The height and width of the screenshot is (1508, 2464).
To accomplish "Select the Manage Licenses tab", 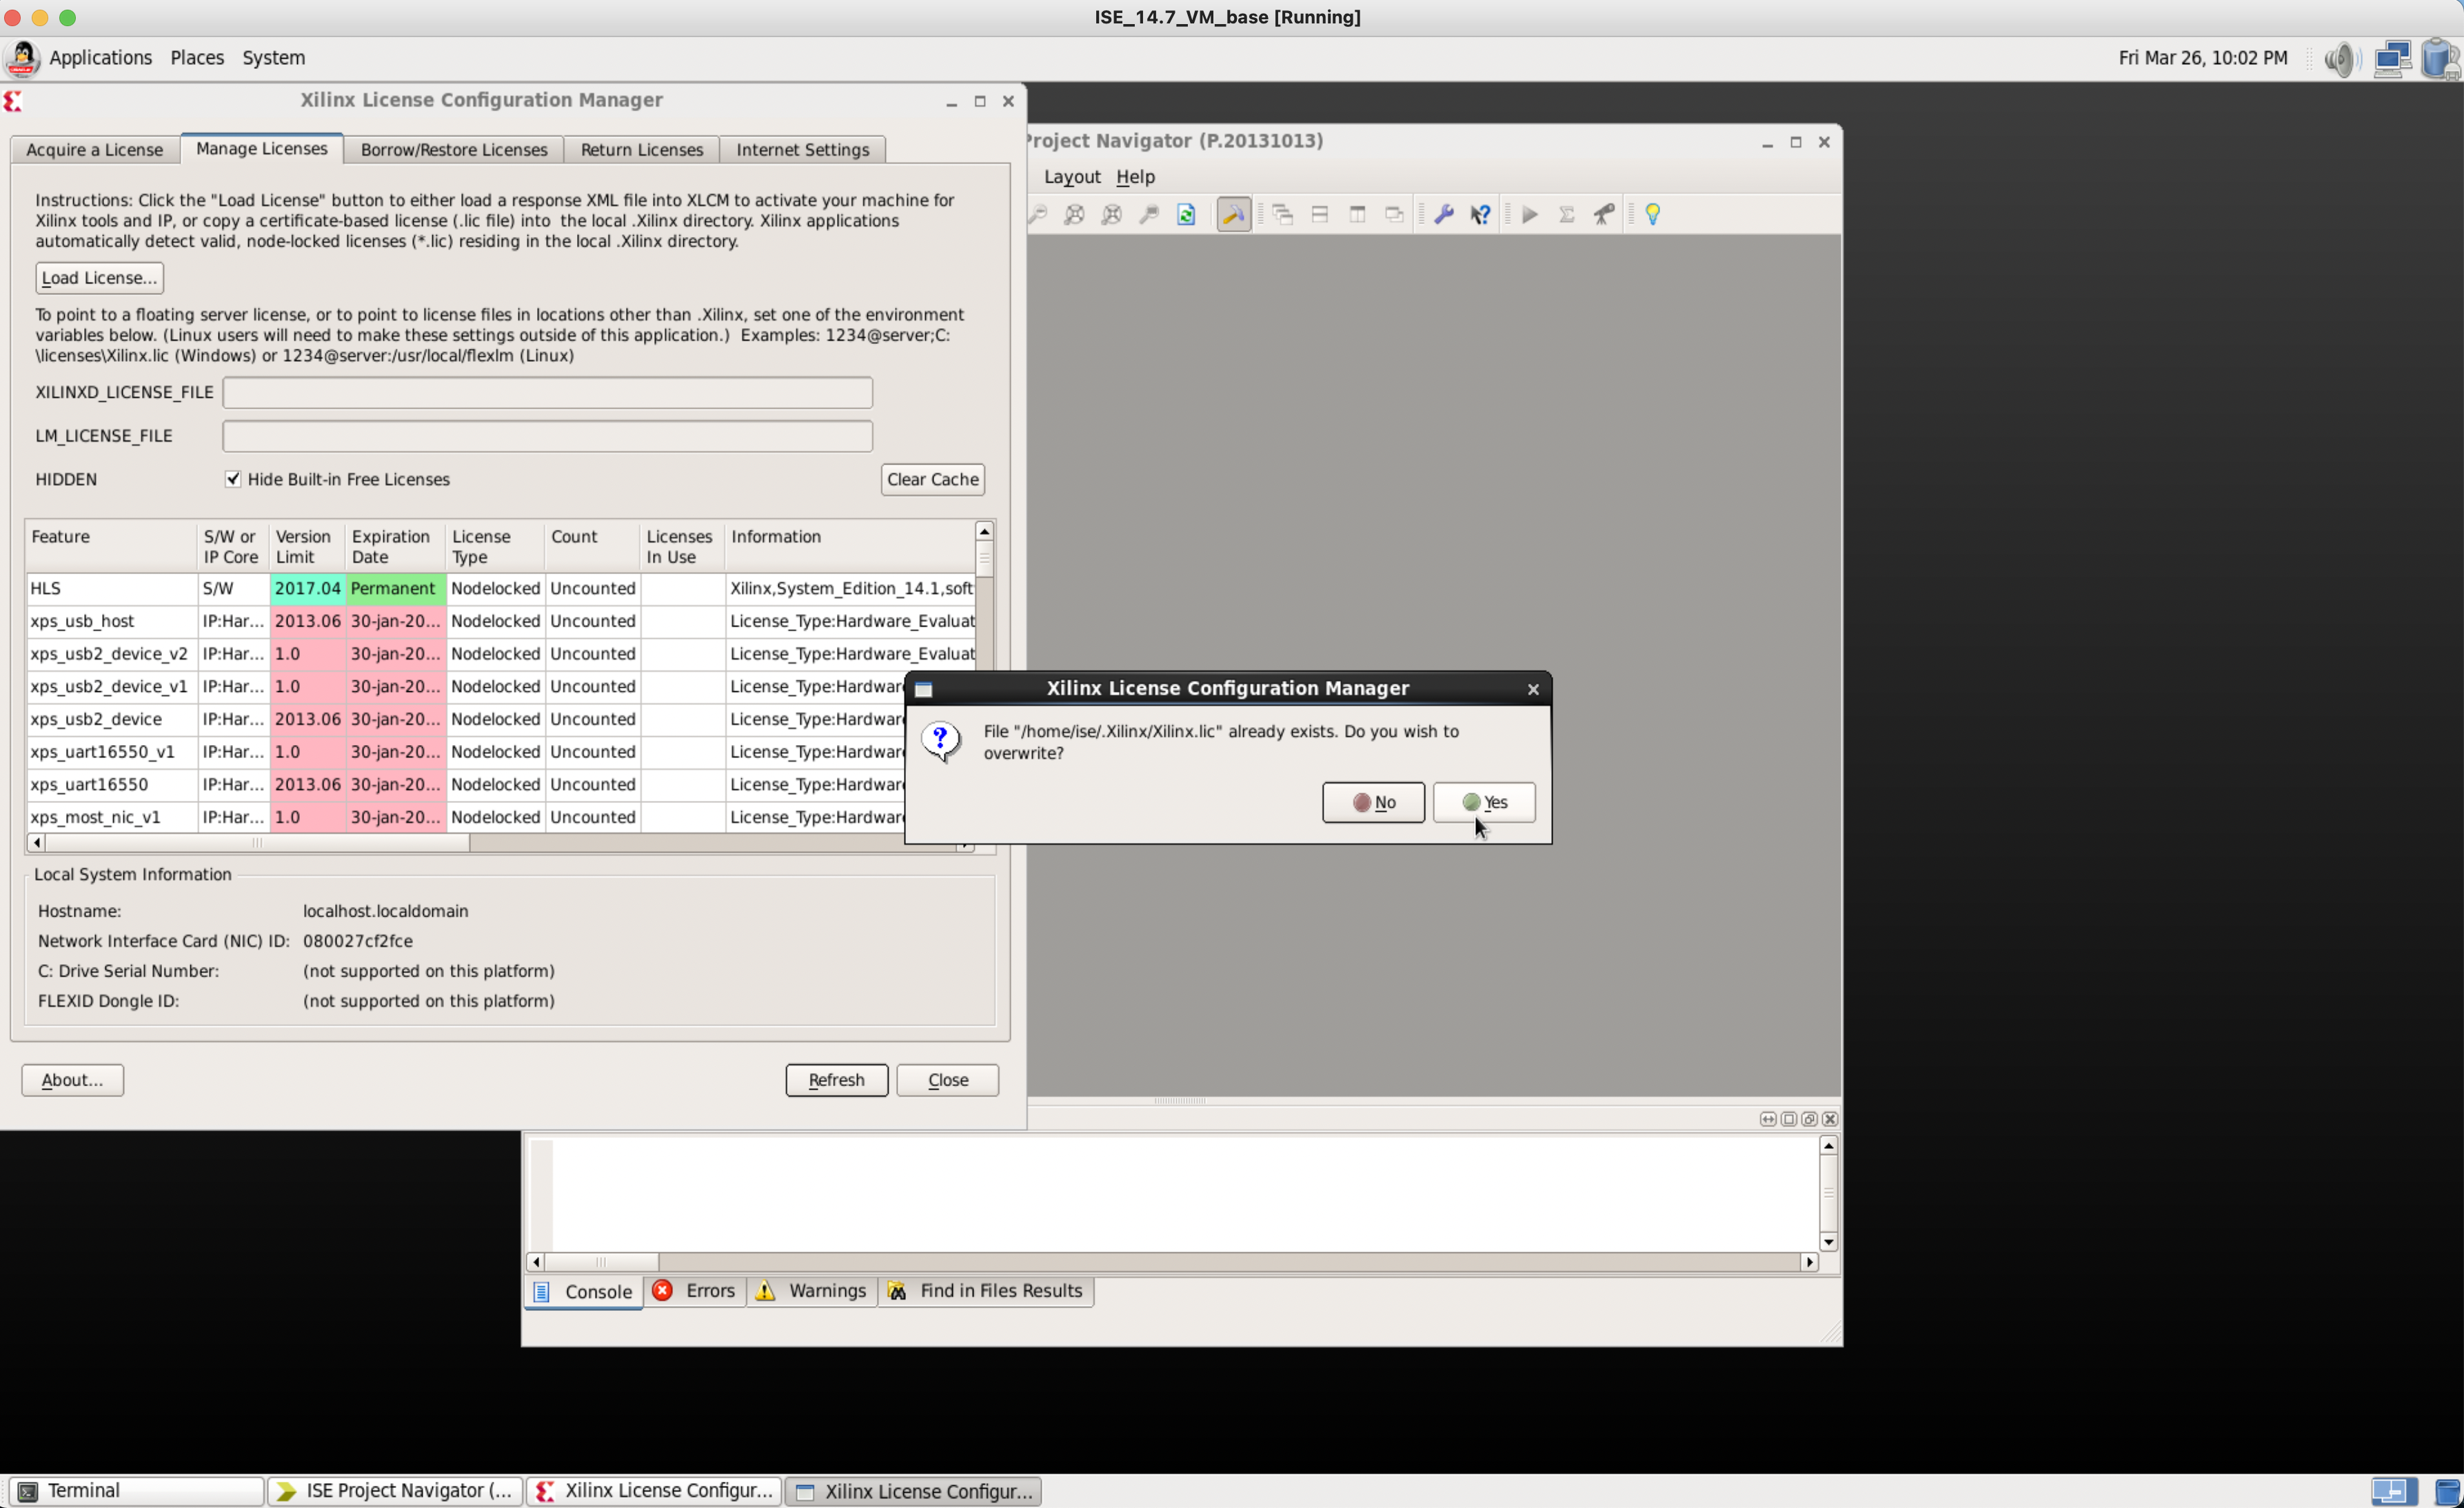I will click(261, 149).
